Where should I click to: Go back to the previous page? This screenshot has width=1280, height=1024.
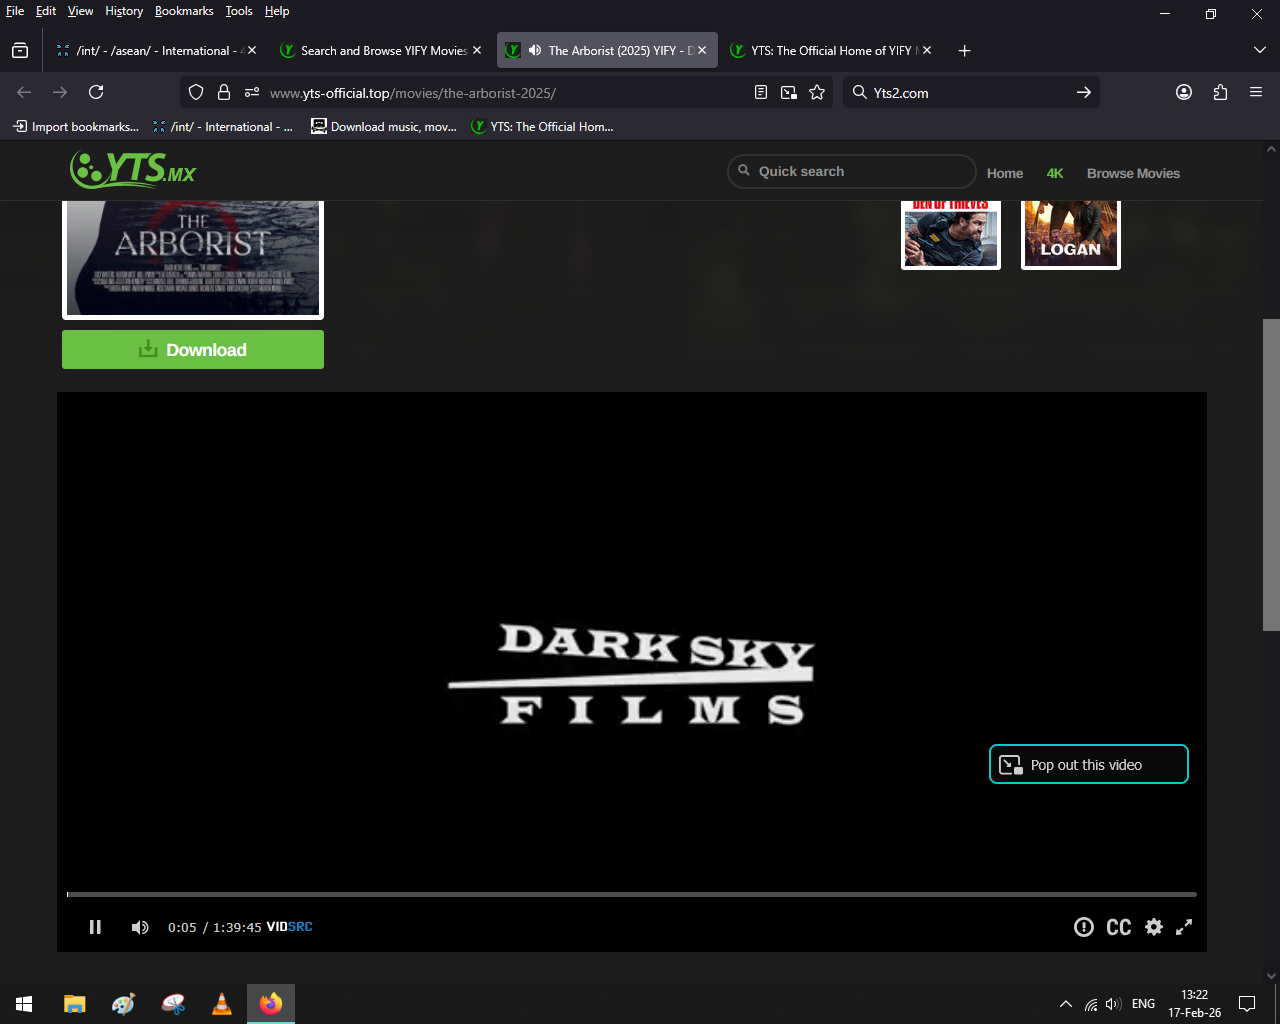(24, 92)
